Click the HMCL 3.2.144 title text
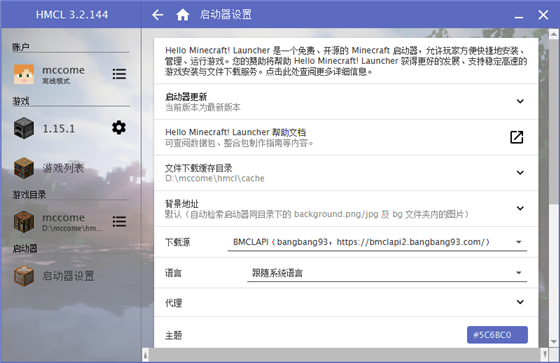 72,15
